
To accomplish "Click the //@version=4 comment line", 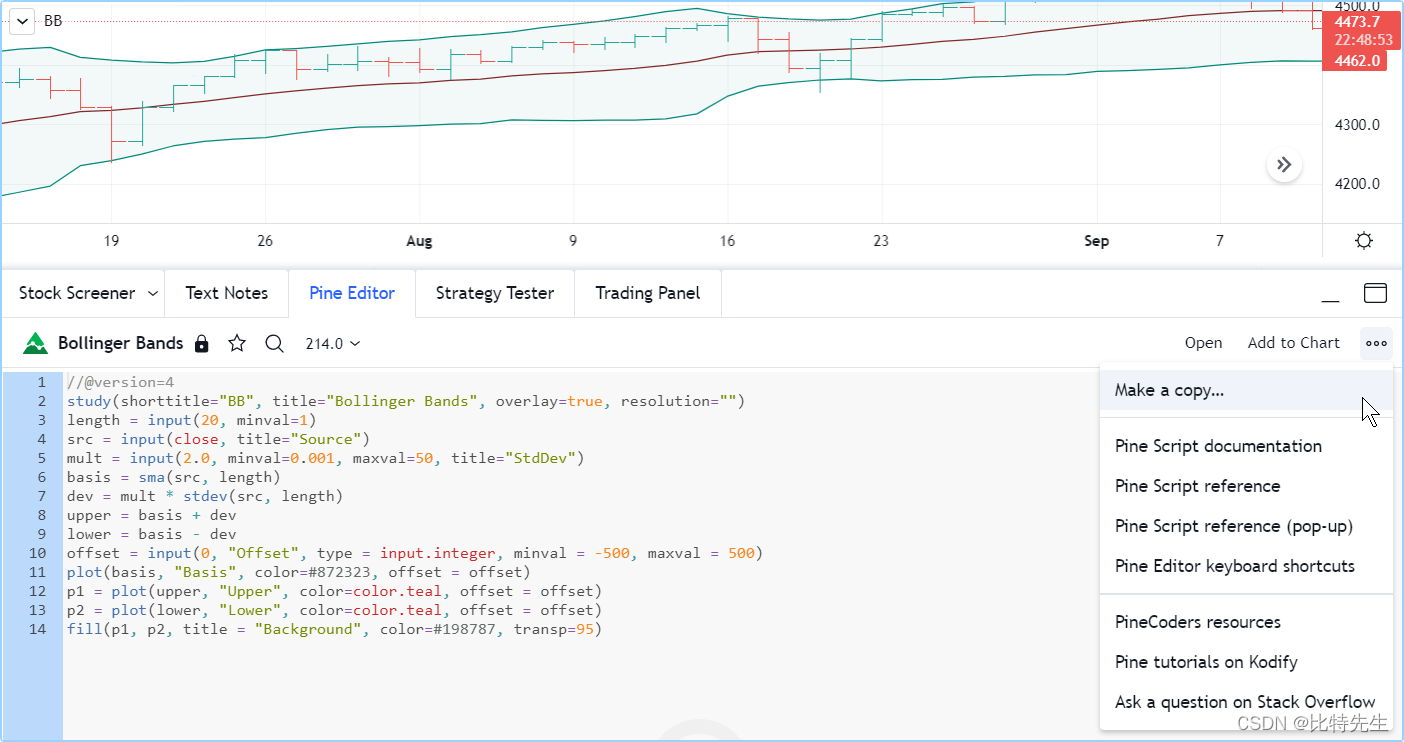I will [x=121, y=382].
